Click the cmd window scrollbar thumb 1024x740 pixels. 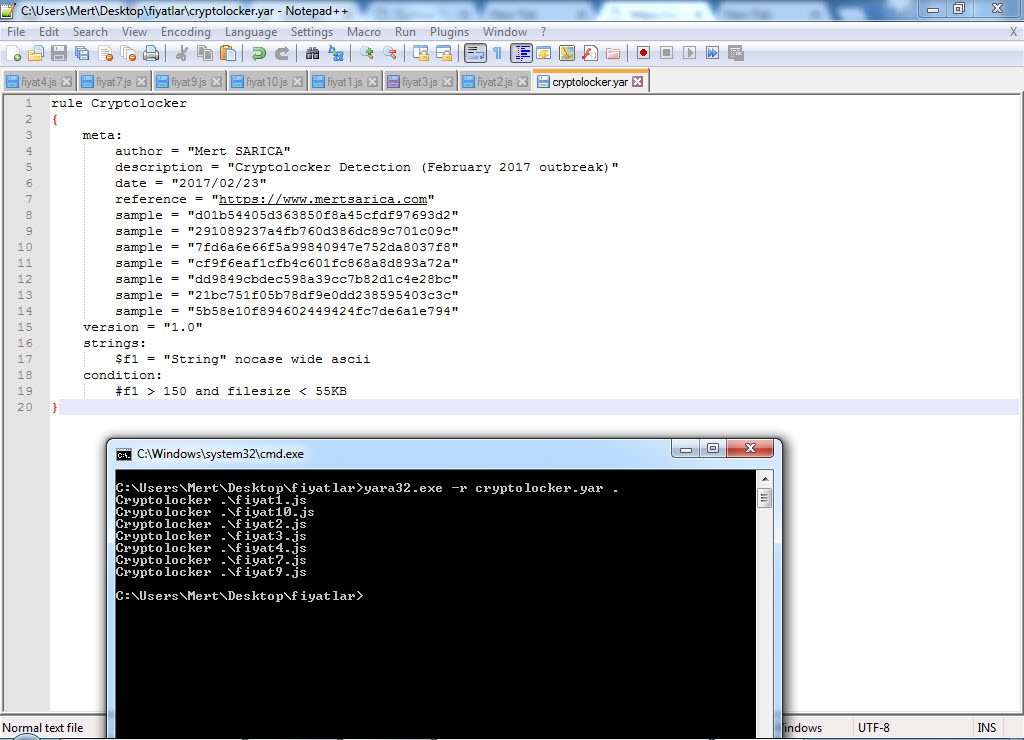pyautogui.click(x=765, y=498)
